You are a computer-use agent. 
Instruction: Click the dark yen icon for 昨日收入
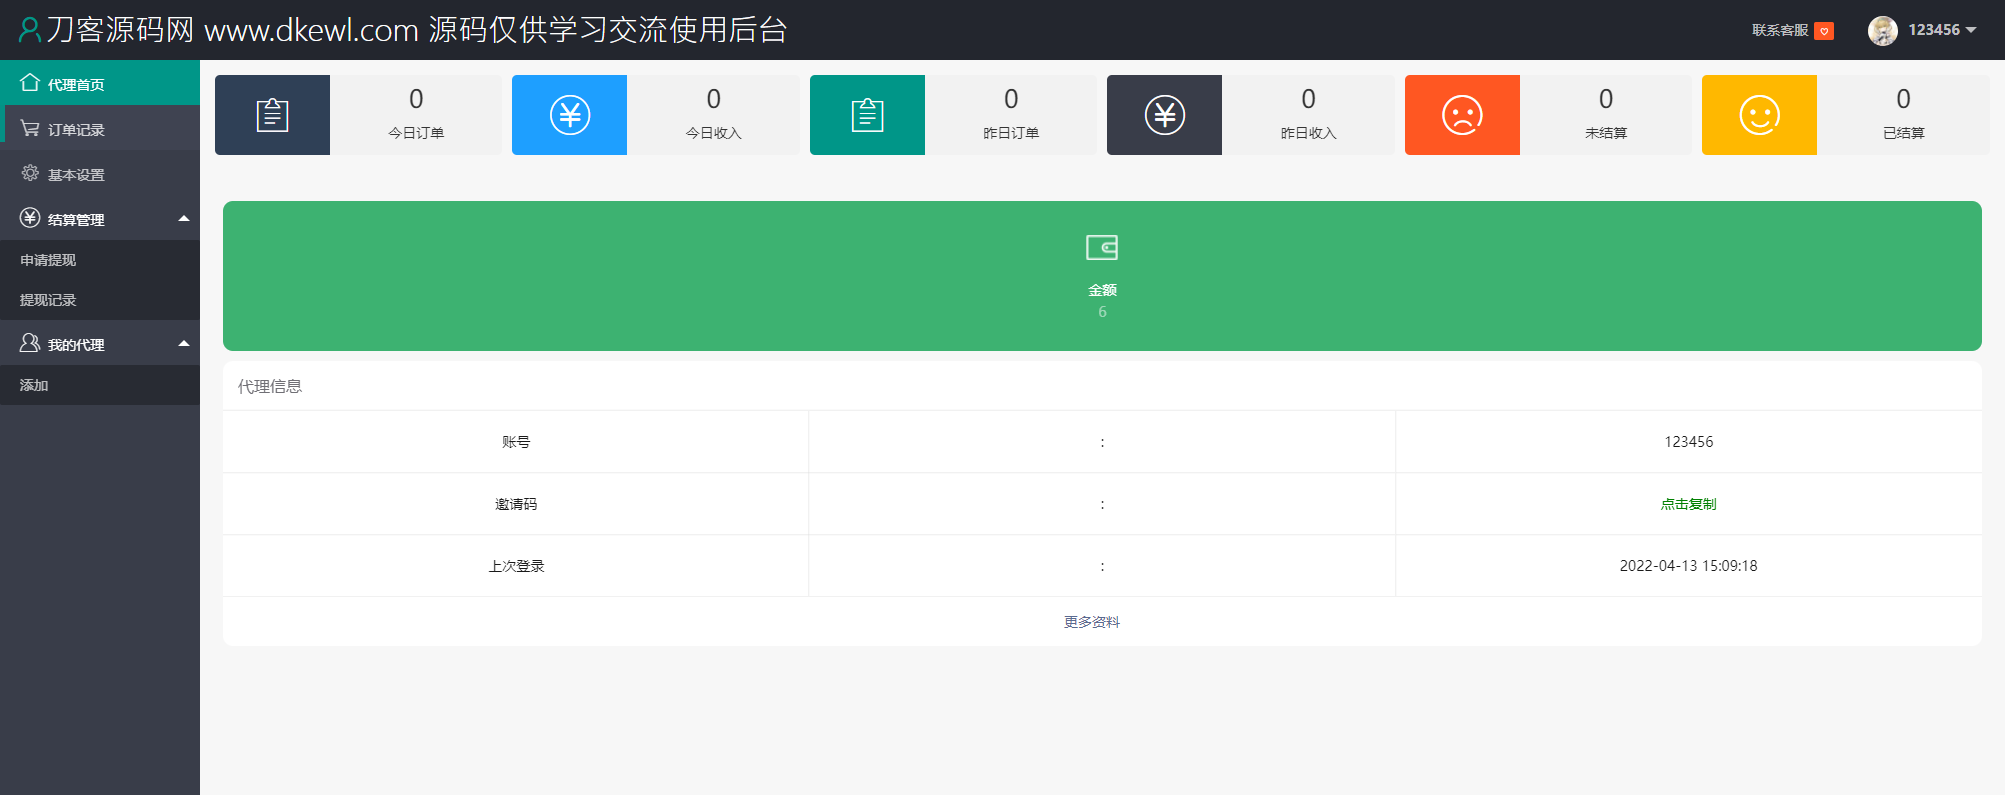[x=1165, y=115]
